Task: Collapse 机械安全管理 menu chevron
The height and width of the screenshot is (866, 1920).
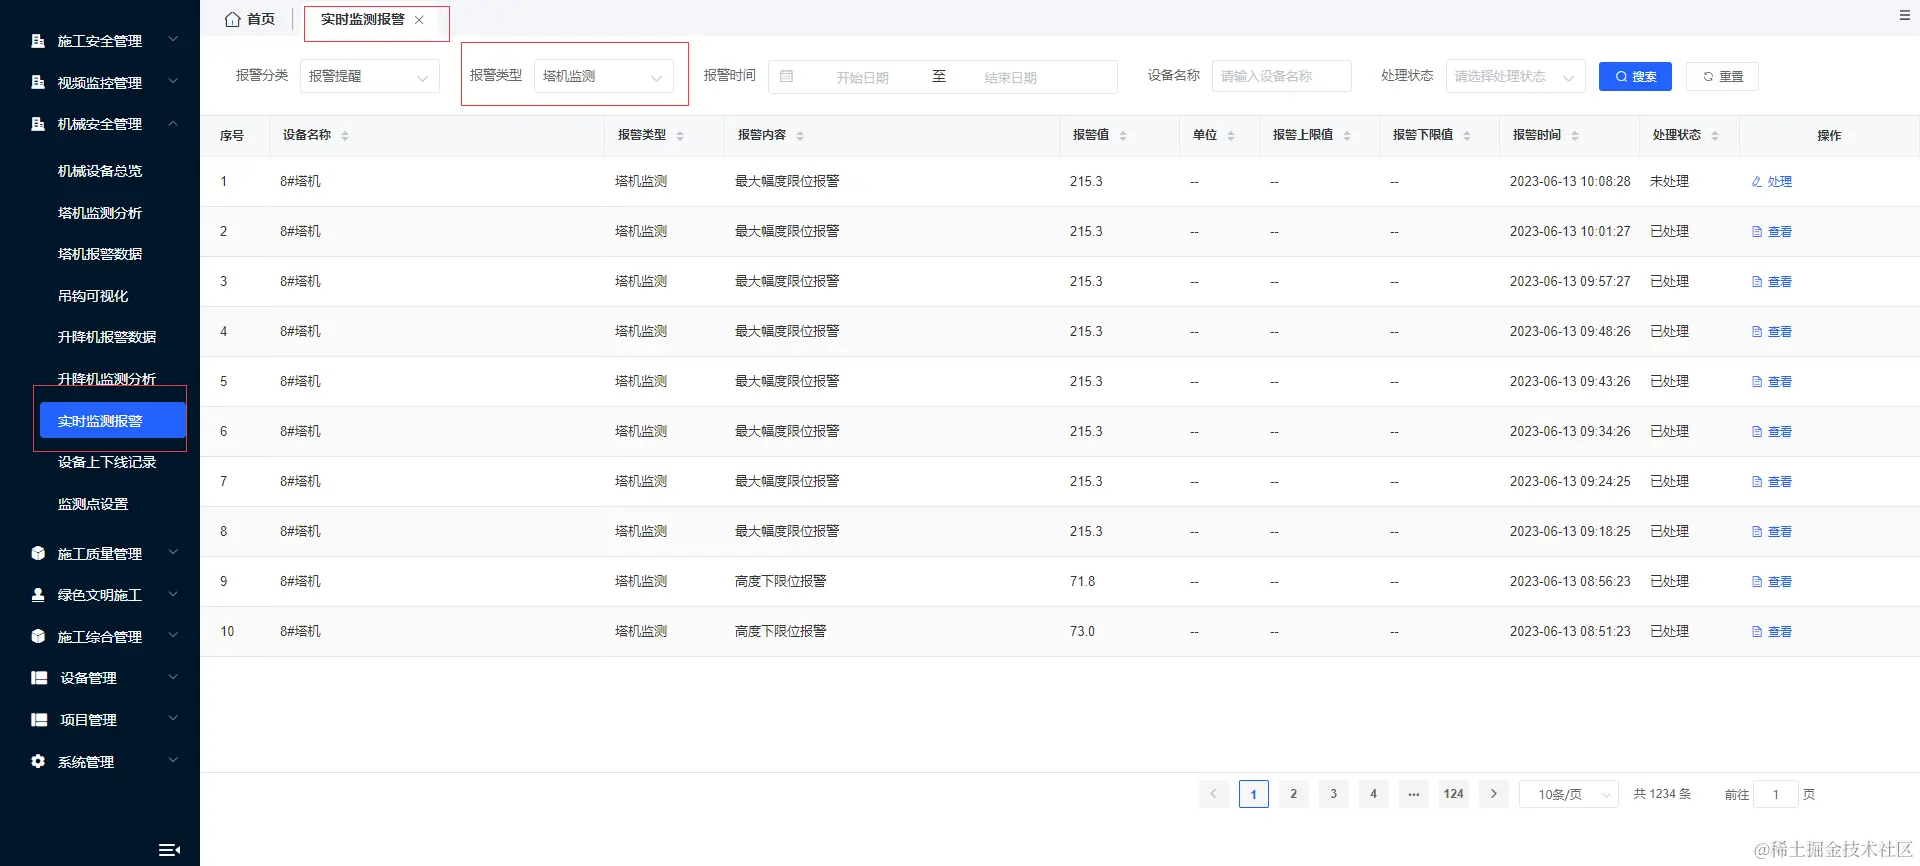Action: [x=173, y=123]
